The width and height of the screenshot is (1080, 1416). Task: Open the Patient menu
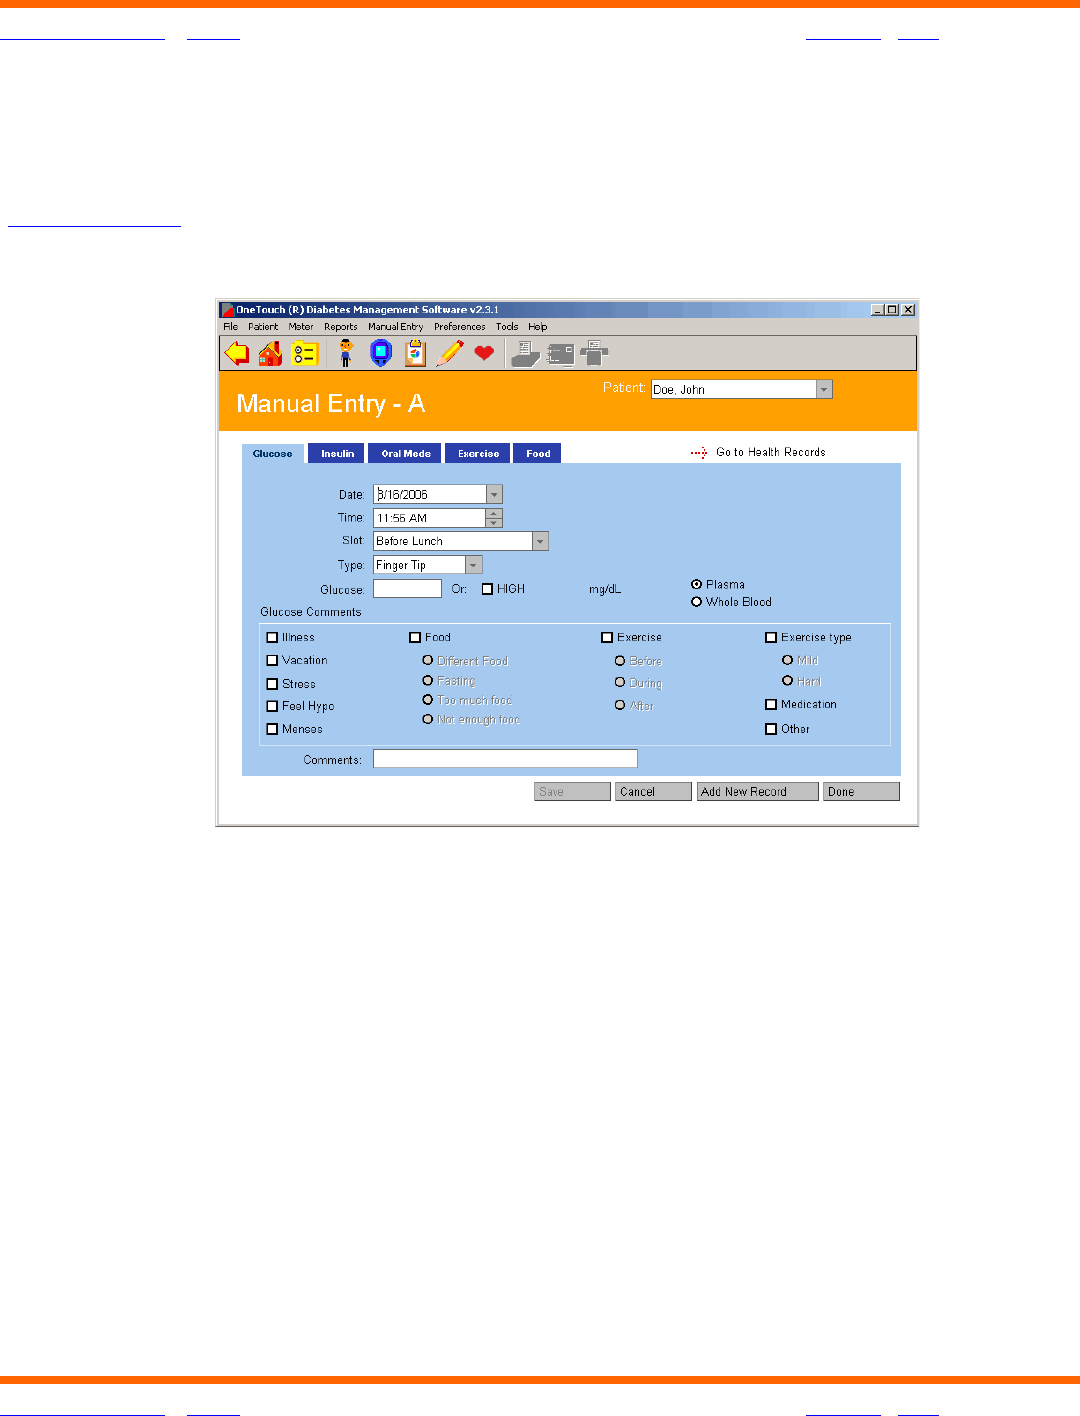(x=263, y=327)
